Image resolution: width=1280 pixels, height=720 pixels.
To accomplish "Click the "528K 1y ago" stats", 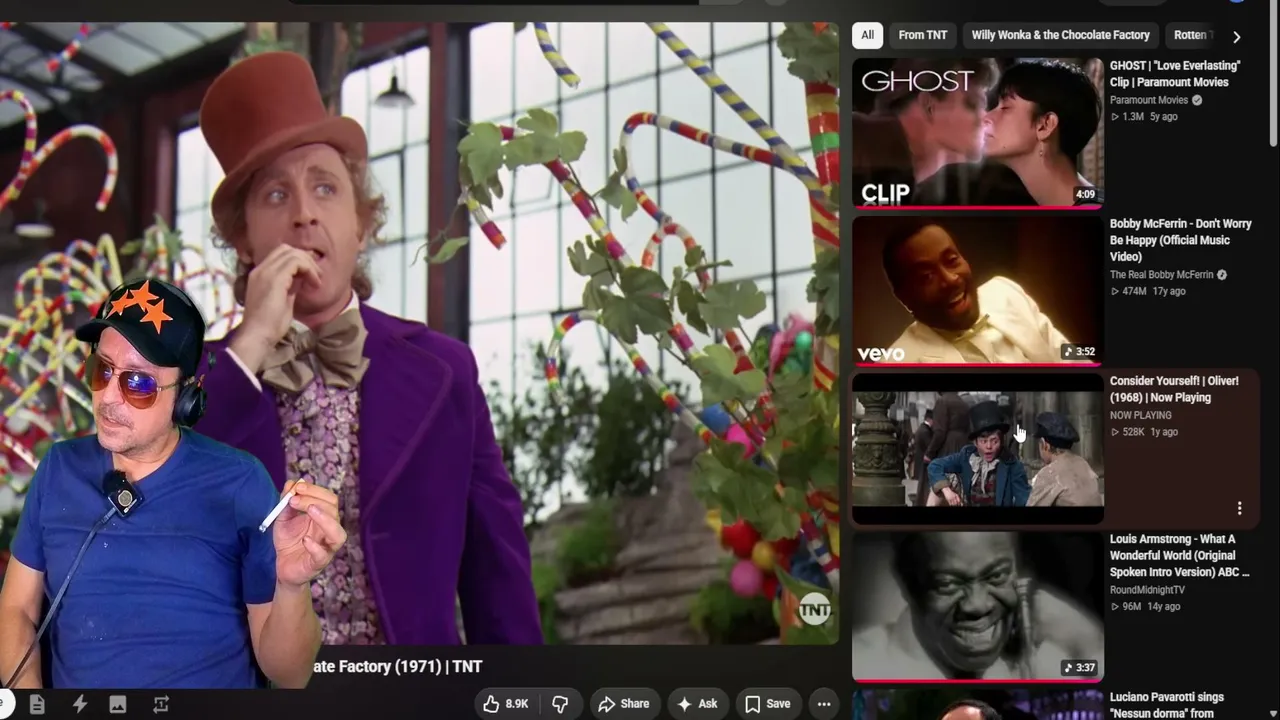I will (1144, 432).
